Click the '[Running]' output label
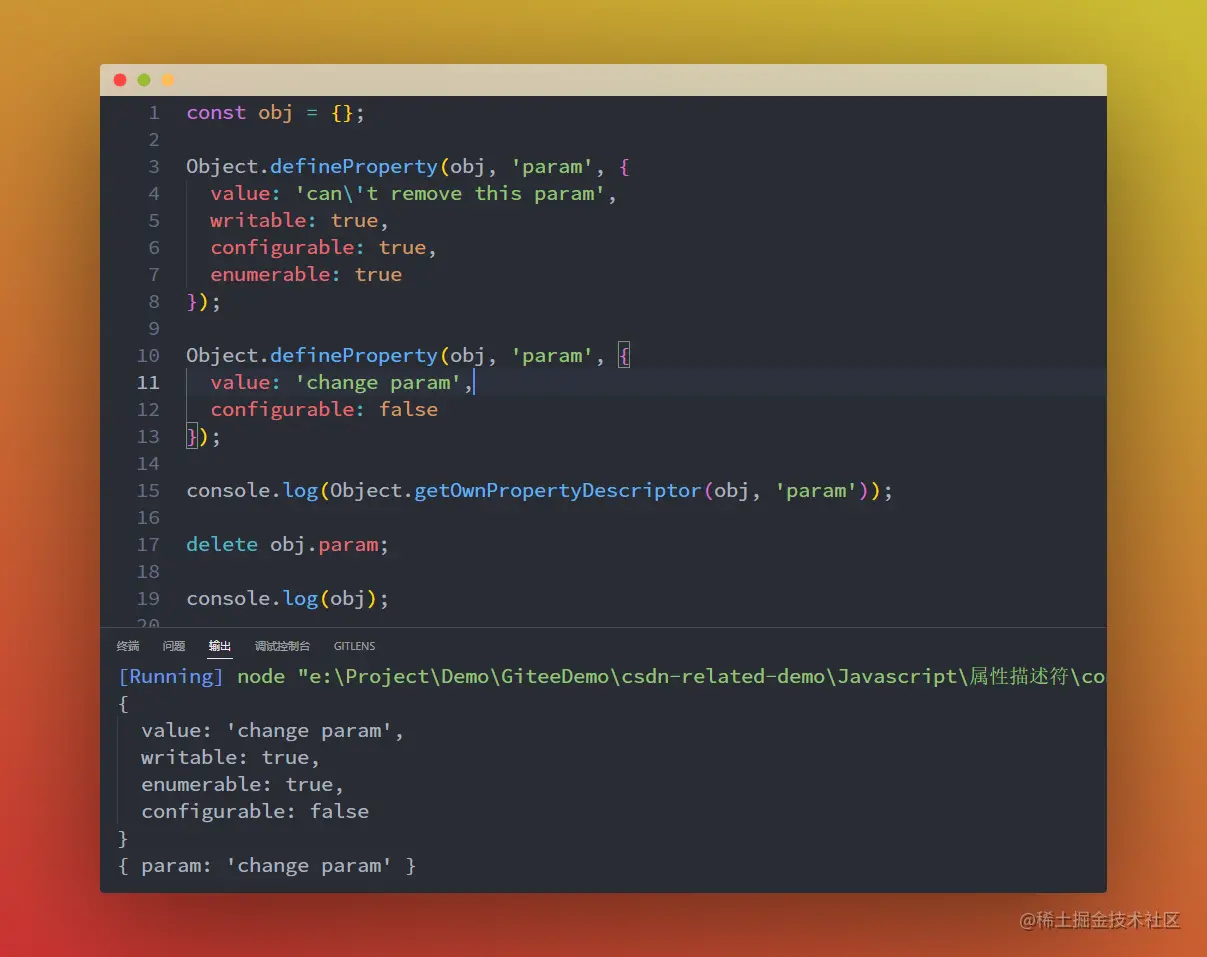The image size is (1207, 957). 171,677
